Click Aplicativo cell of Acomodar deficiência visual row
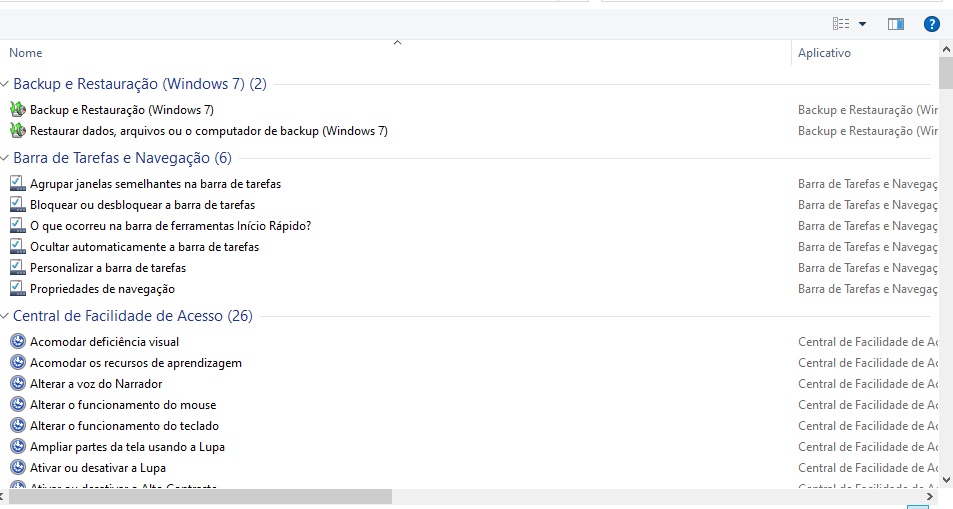The image size is (953, 509). (868, 342)
